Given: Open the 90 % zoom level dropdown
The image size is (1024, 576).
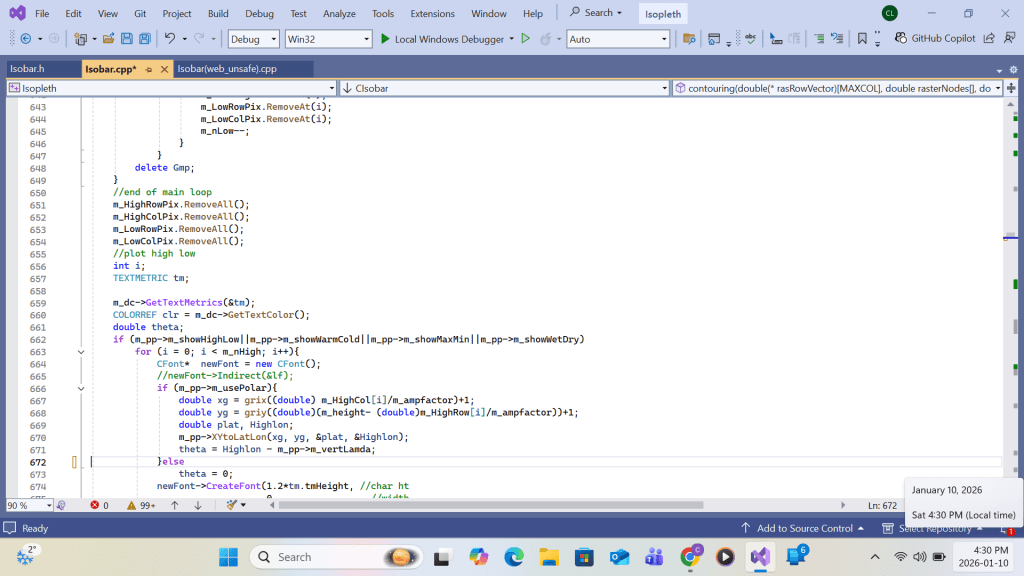Looking at the screenshot, I should click(49, 506).
